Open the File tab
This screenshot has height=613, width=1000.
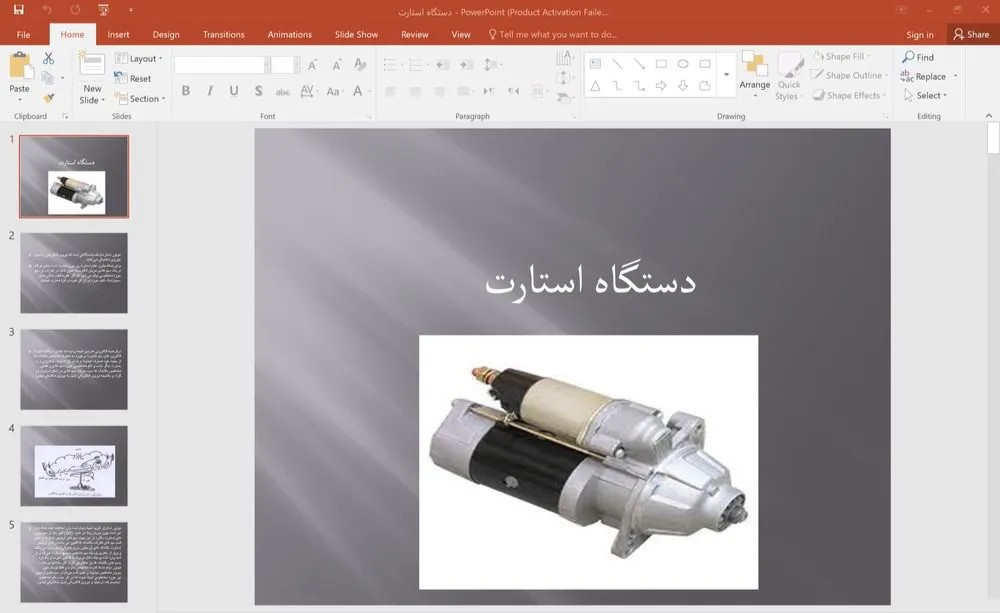point(24,34)
